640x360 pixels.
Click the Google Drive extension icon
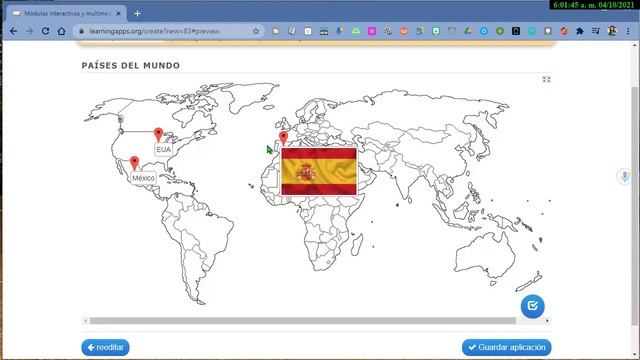click(468, 31)
